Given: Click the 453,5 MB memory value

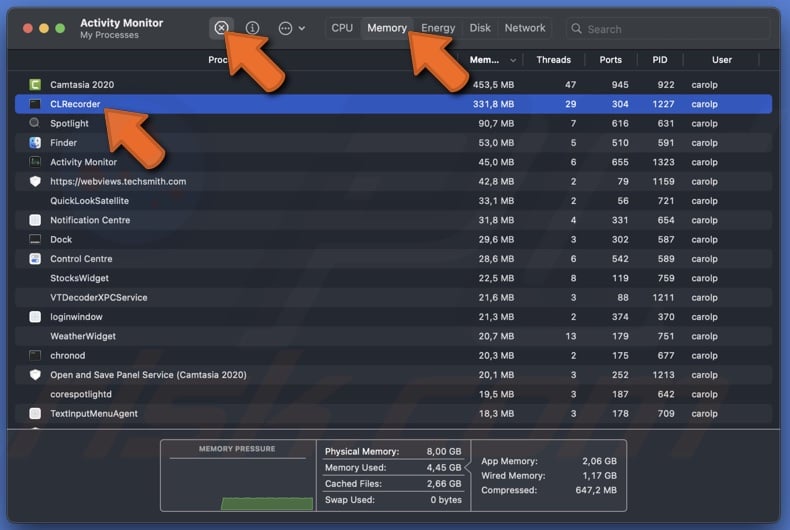Looking at the screenshot, I should coord(493,85).
